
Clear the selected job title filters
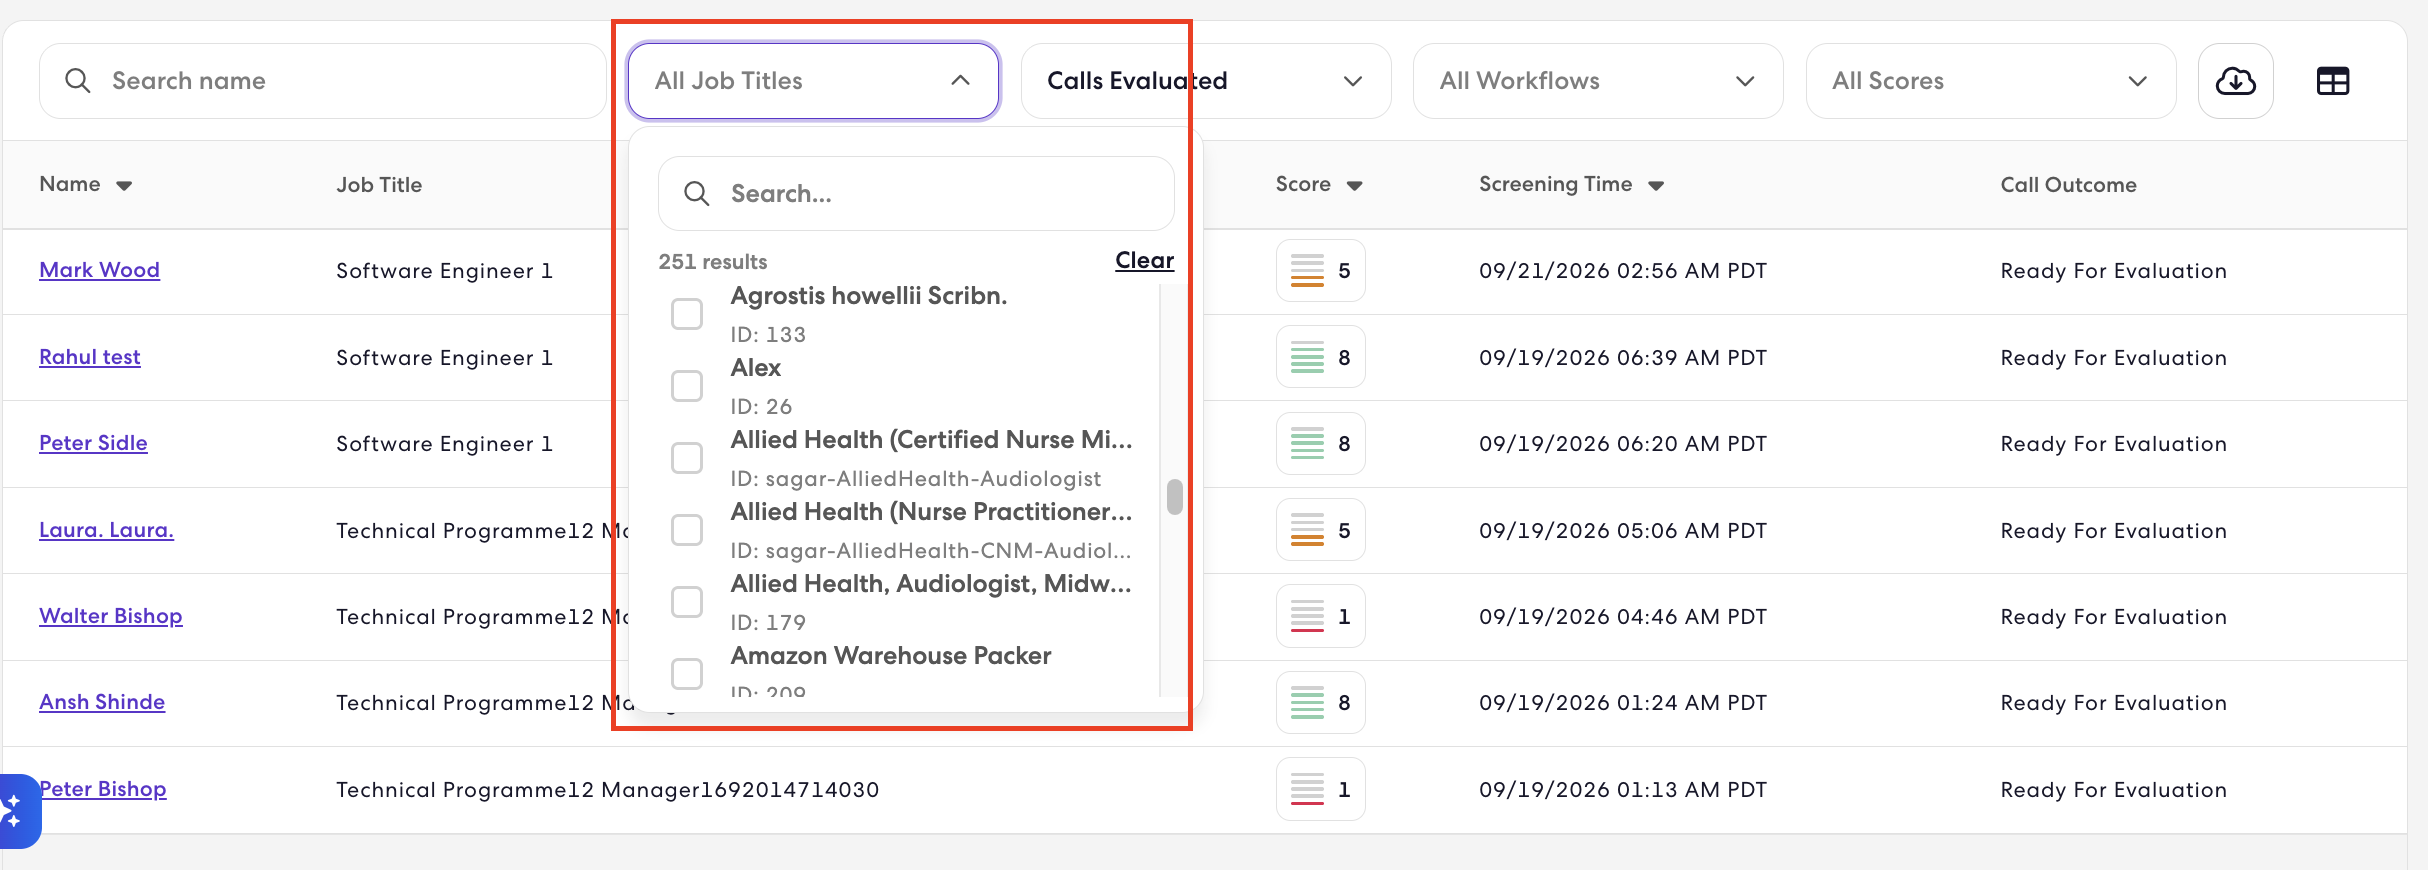1144,261
